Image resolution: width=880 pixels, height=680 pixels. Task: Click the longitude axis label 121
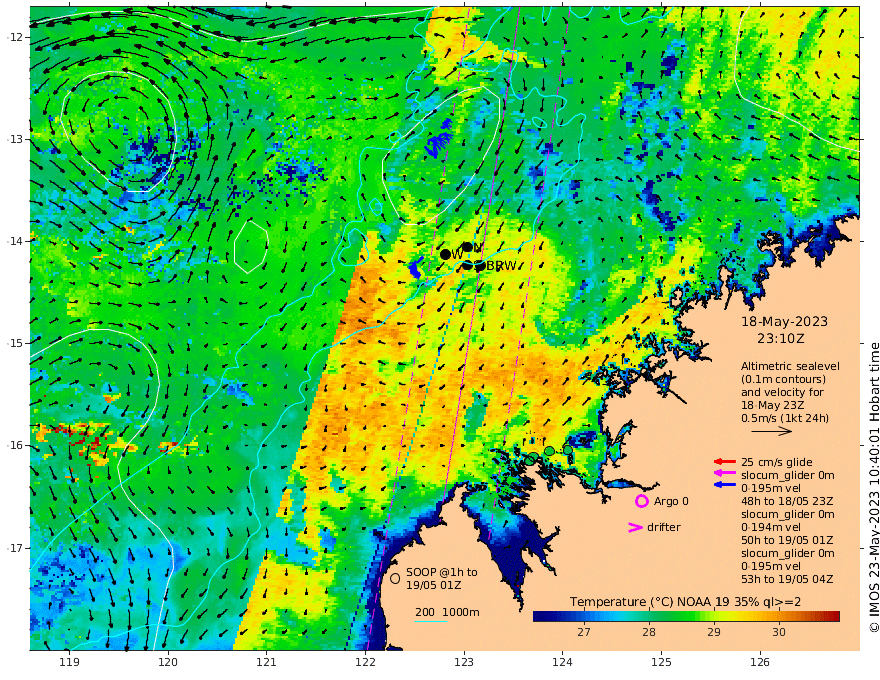[267, 662]
